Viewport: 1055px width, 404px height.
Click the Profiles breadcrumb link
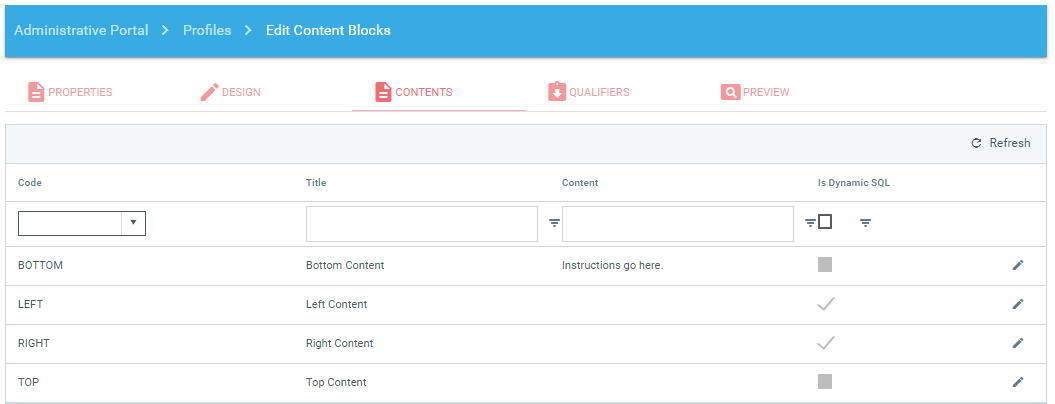pyautogui.click(x=207, y=30)
